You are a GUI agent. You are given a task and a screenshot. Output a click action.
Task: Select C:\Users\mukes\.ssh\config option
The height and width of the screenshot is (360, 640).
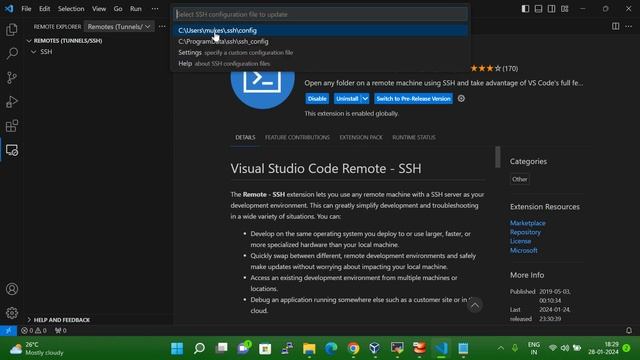(x=320, y=30)
